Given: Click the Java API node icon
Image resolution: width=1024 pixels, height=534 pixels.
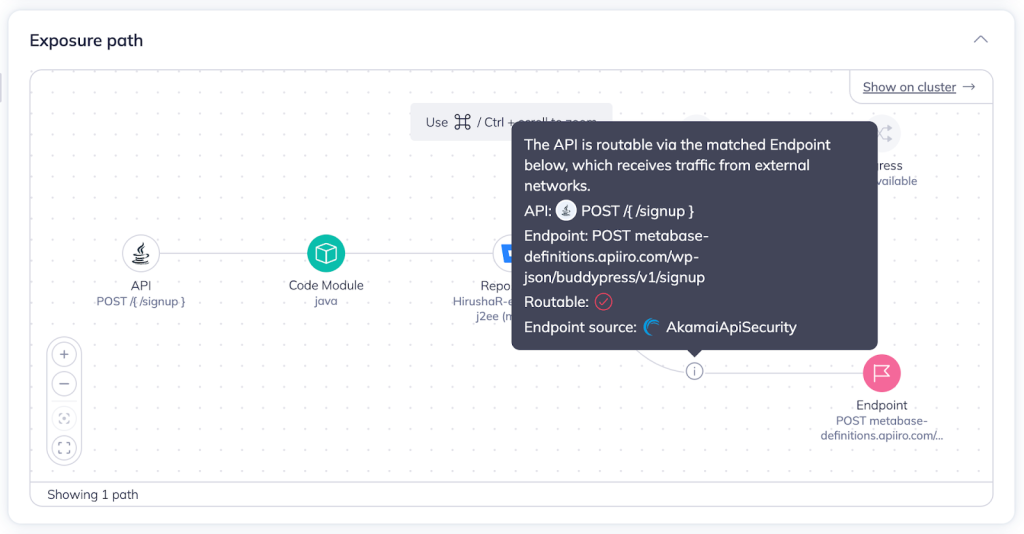Looking at the screenshot, I should click(x=141, y=253).
